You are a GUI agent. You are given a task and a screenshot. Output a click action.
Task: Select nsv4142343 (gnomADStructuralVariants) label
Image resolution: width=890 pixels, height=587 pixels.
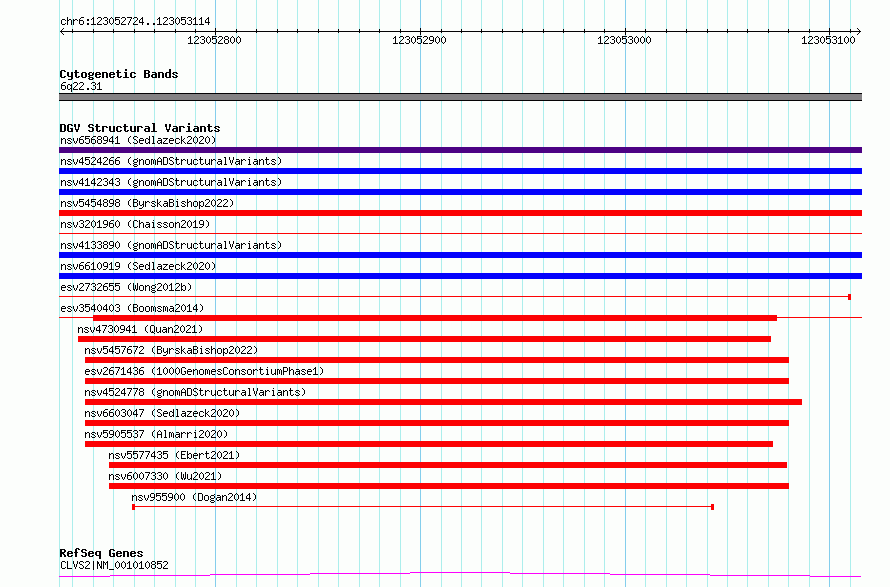(x=171, y=182)
